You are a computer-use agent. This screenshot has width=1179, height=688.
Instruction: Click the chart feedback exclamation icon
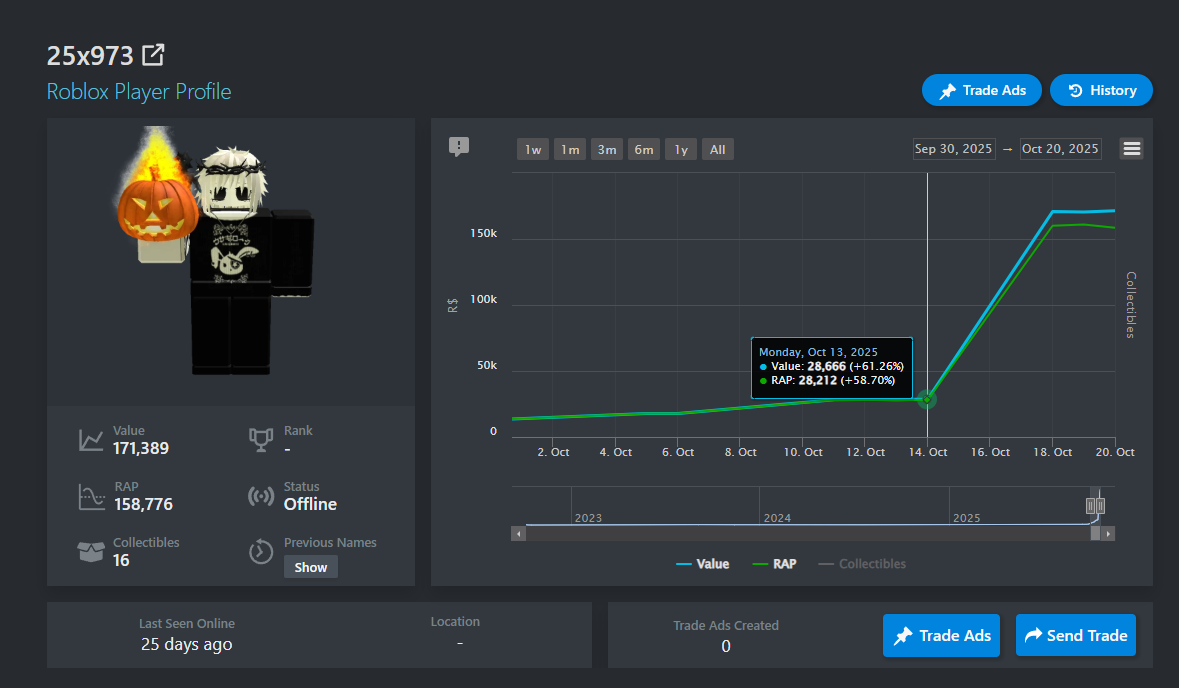point(459,147)
